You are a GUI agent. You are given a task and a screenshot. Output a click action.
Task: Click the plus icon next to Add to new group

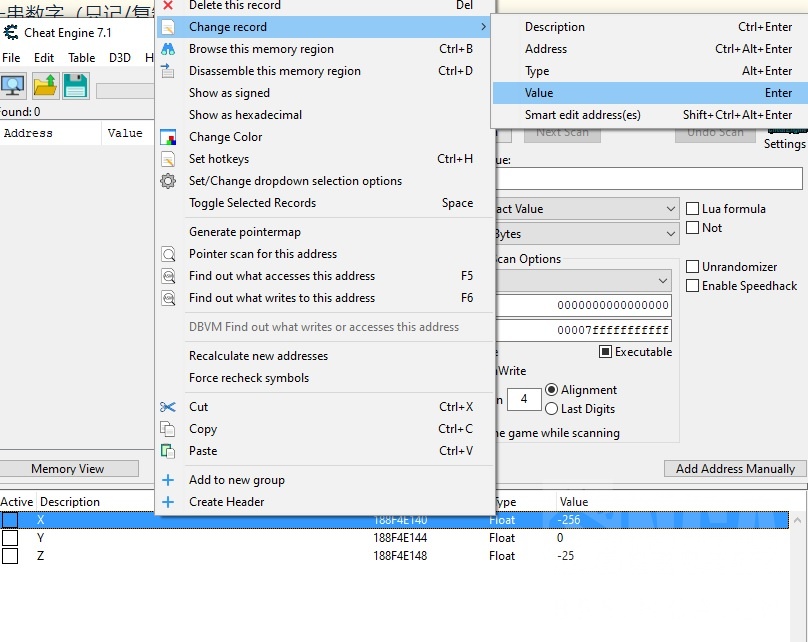click(168, 480)
